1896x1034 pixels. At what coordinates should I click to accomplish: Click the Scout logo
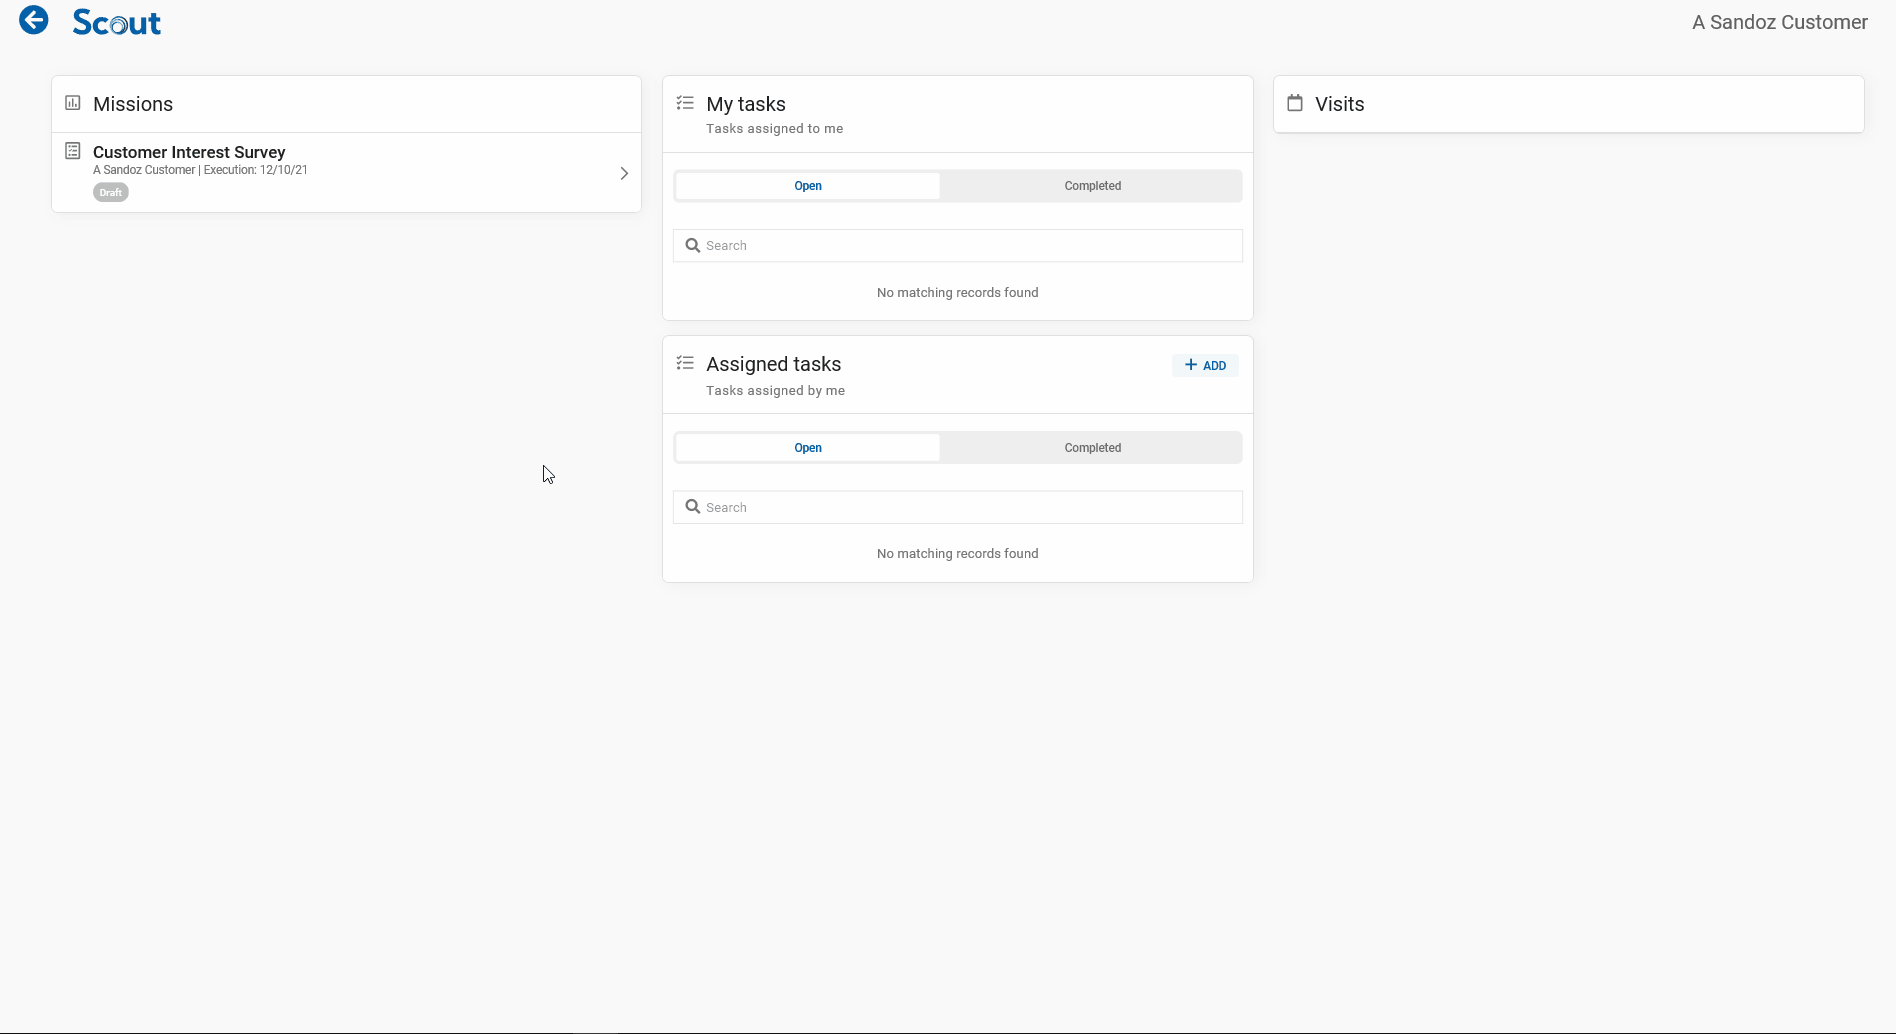click(x=116, y=23)
